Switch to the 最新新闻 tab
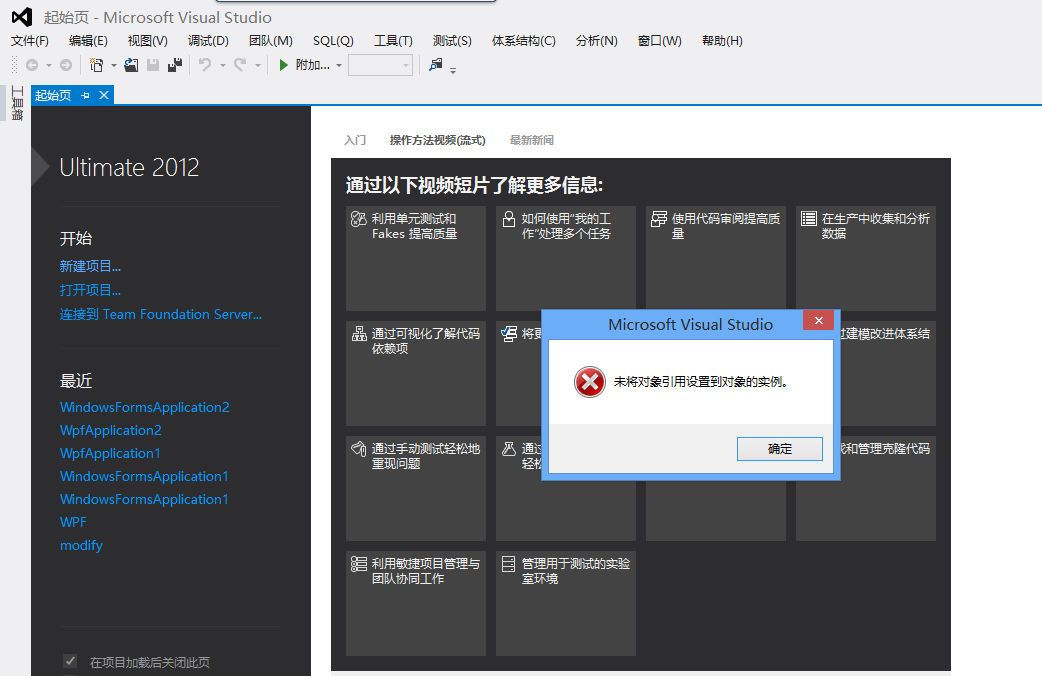Screen dimensions: 1042x676 tap(532, 140)
